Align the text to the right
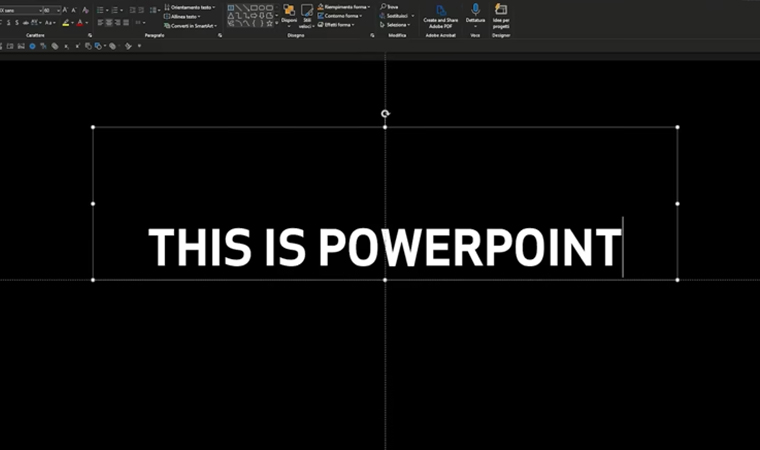This screenshot has height=450, width=760. click(117, 23)
